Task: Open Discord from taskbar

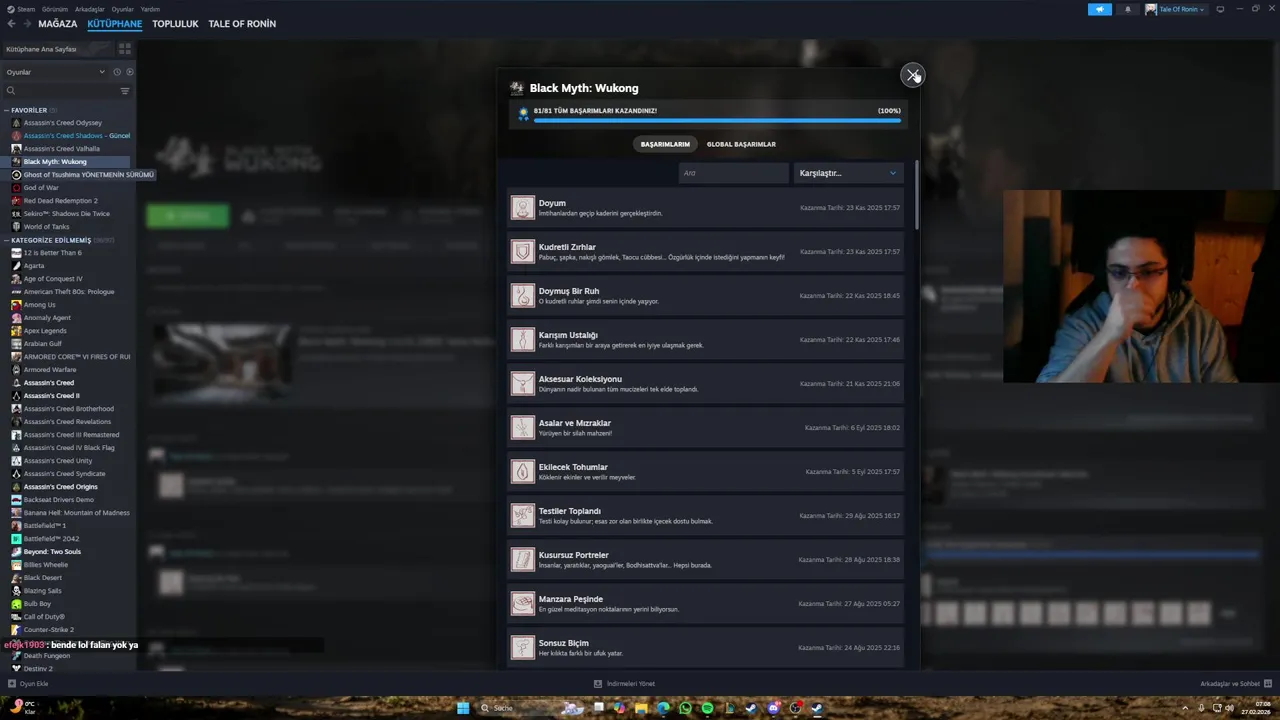Action: point(773,708)
